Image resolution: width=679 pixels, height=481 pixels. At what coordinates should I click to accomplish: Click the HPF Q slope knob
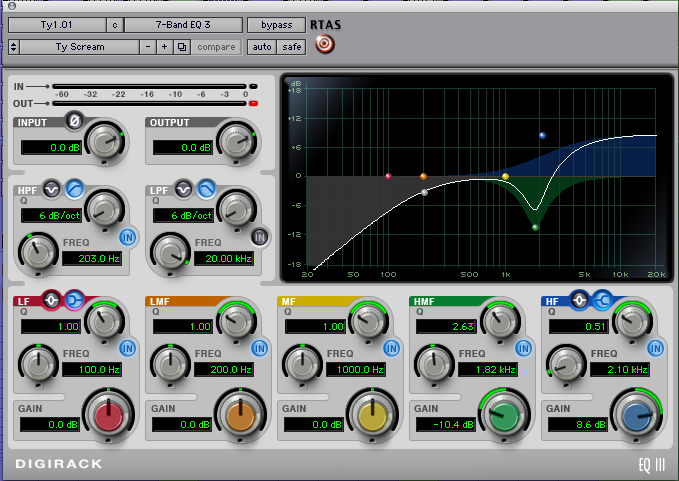(105, 210)
